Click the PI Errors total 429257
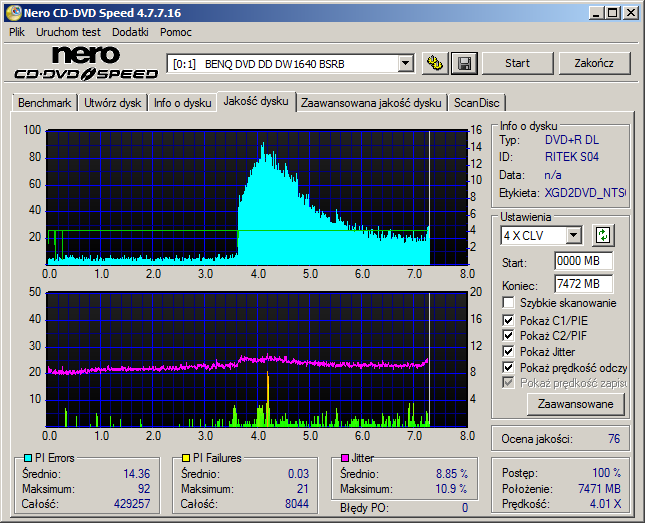The width and height of the screenshot is (645, 523). [x=132, y=504]
